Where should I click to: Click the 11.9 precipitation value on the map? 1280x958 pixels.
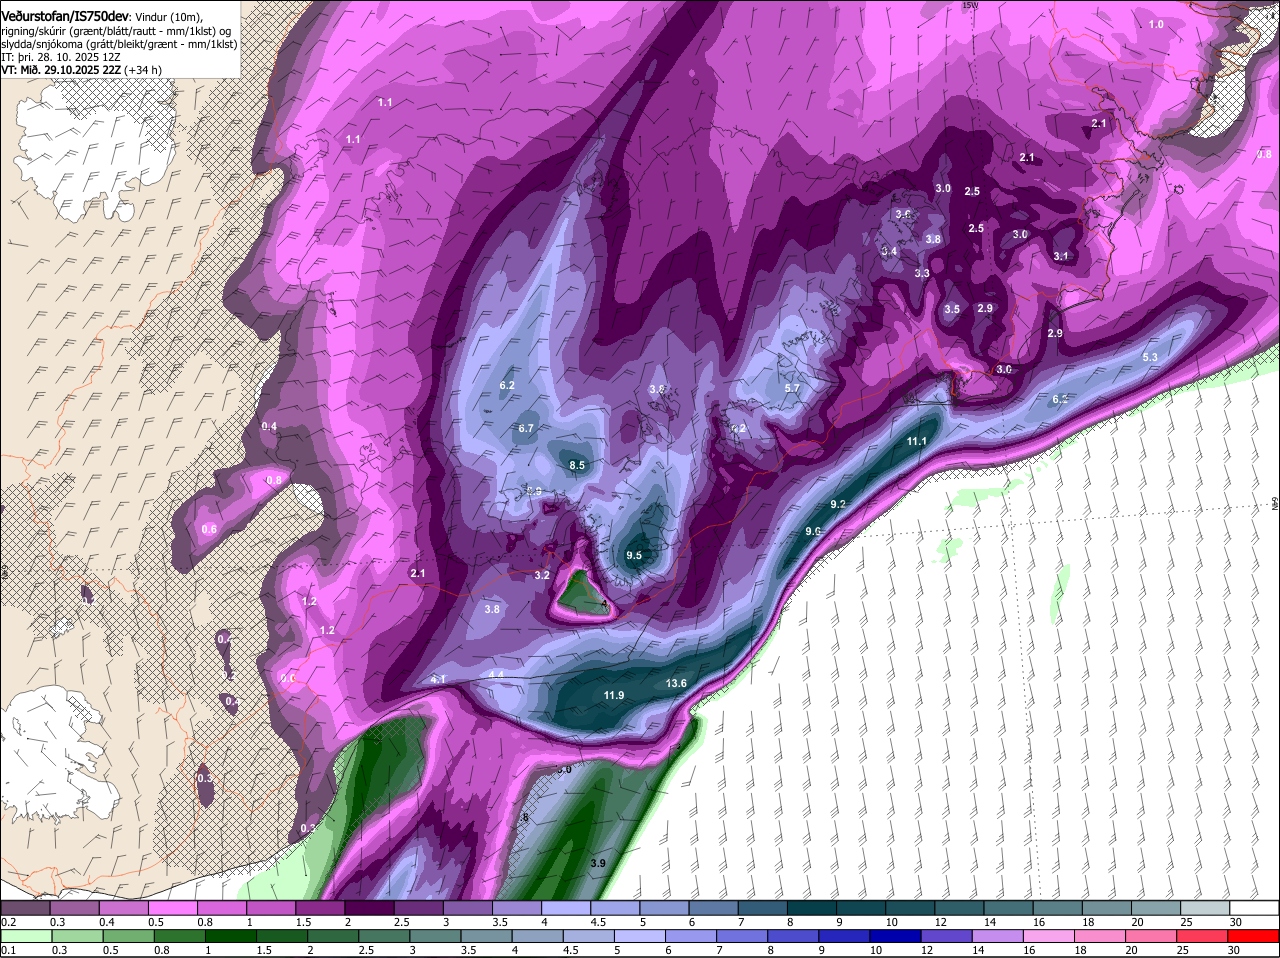tap(614, 695)
